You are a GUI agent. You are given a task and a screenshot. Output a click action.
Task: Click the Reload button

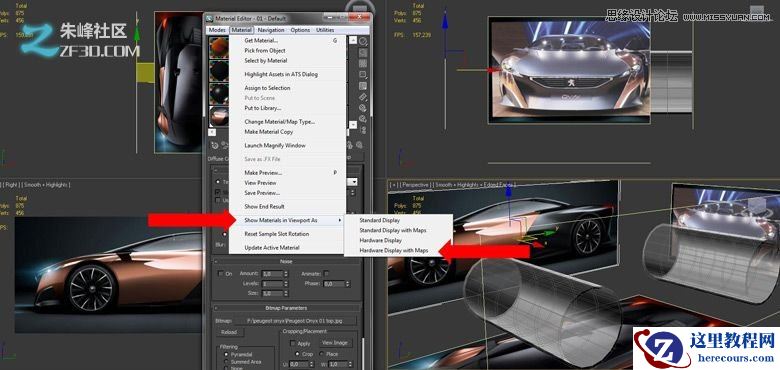[230, 332]
